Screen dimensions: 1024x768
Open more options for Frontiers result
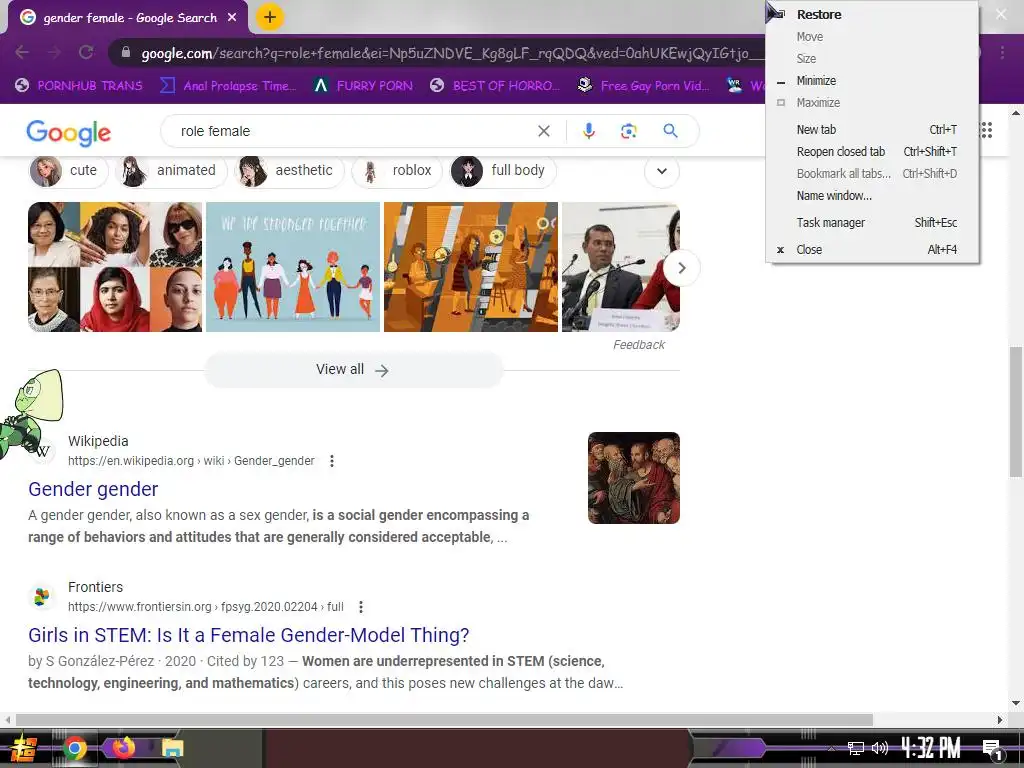pyautogui.click(x=360, y=607)
